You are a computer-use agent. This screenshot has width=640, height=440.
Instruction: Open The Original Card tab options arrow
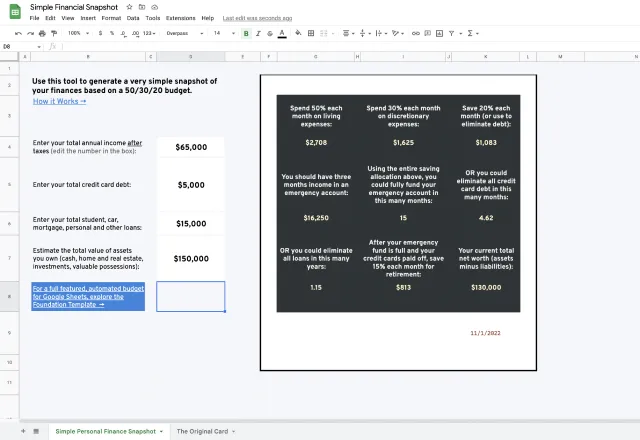(233, 431)
